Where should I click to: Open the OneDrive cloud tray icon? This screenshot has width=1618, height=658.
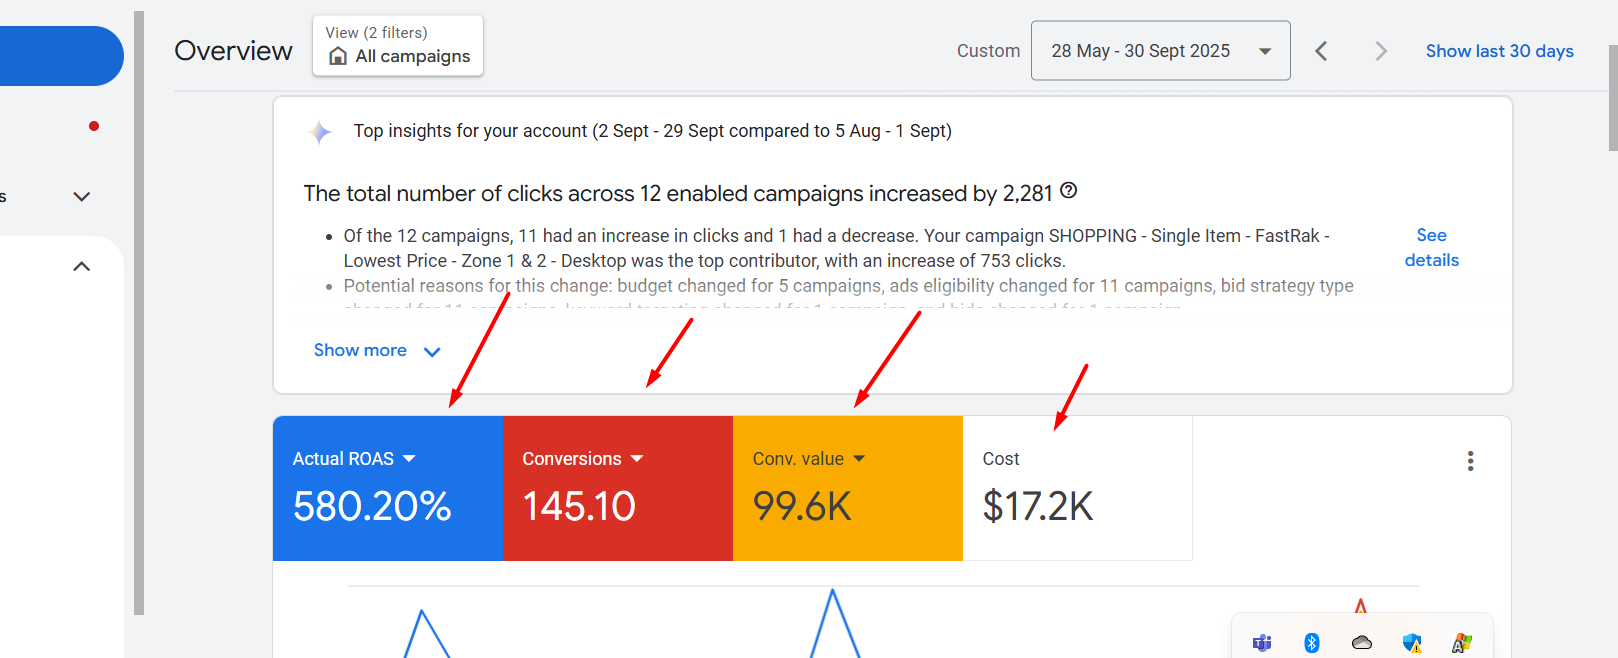tap(1362, 643)
